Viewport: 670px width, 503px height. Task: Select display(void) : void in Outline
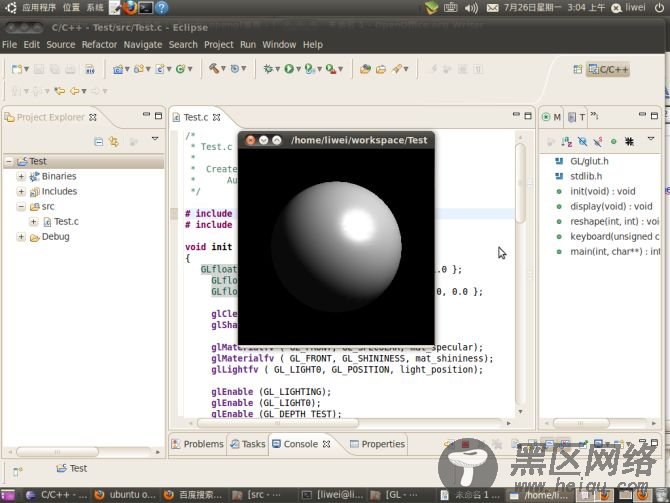[611, 206]
